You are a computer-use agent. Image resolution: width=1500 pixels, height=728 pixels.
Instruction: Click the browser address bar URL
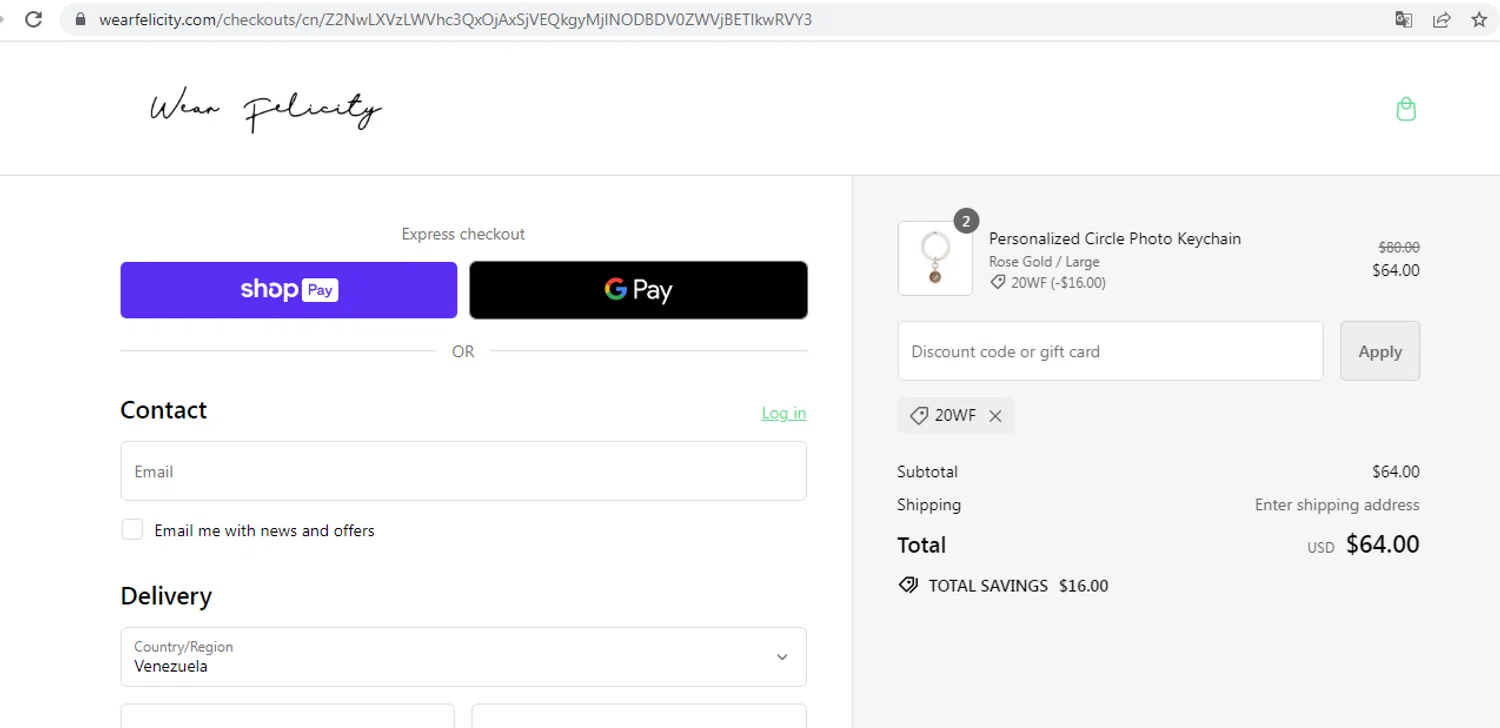455,19
